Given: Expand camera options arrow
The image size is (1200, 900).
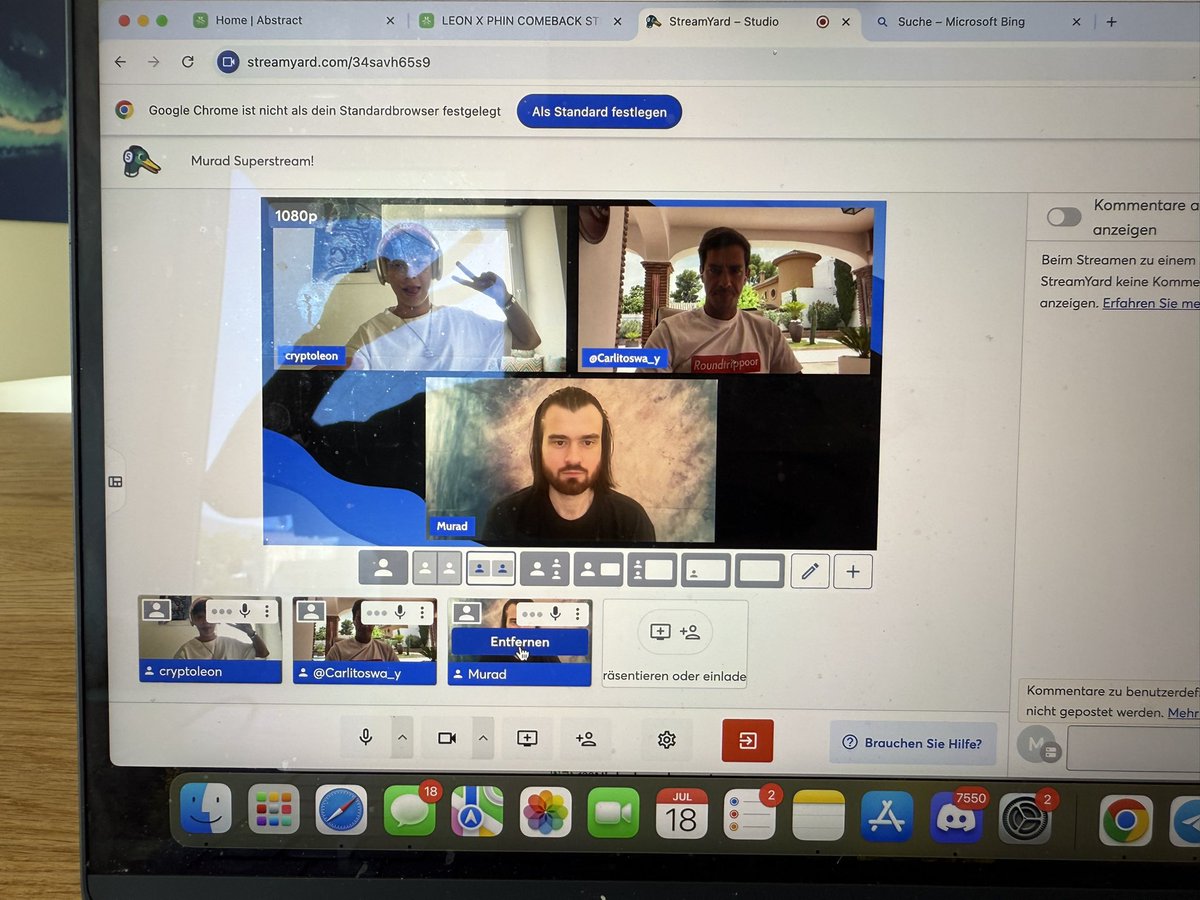Looking at the screenshot, I should [483, 738].
